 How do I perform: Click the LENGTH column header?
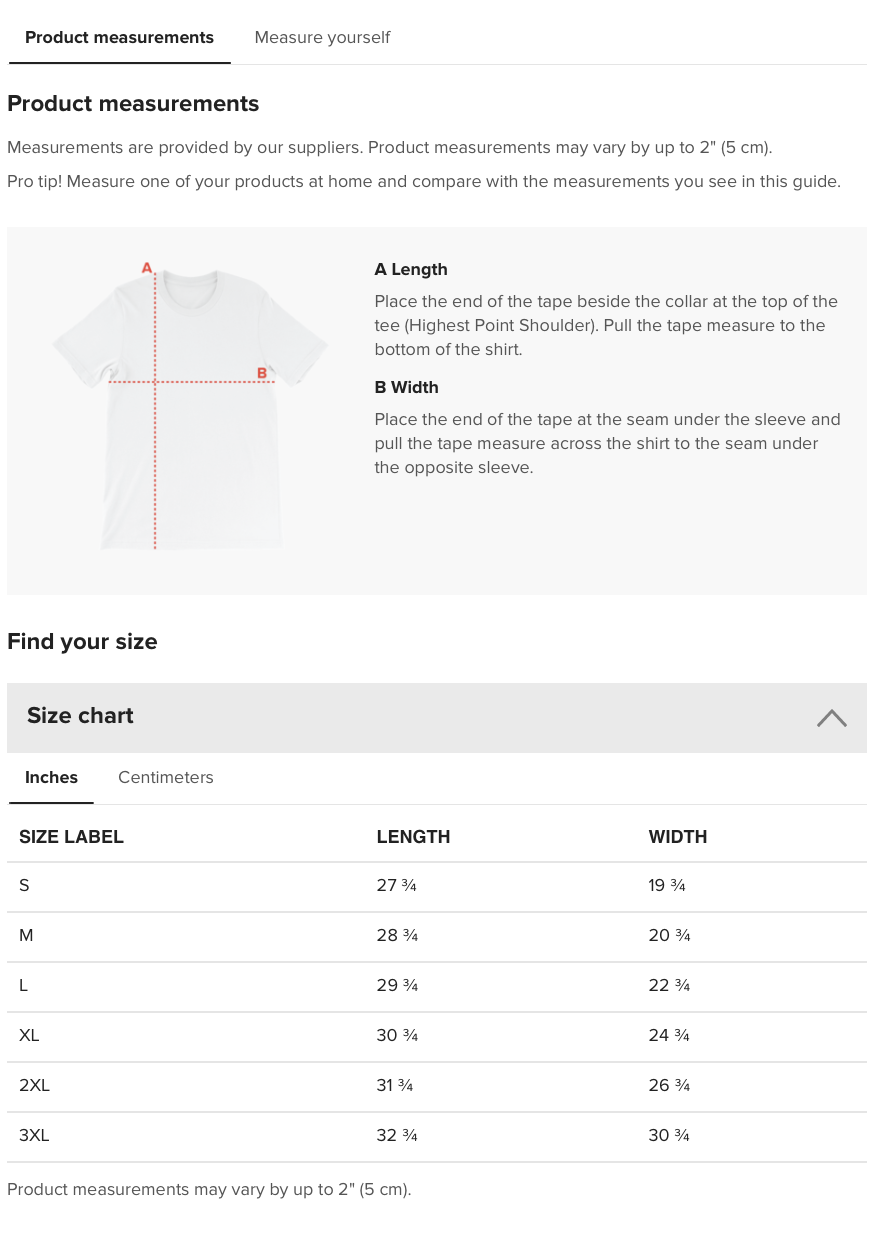413,837
